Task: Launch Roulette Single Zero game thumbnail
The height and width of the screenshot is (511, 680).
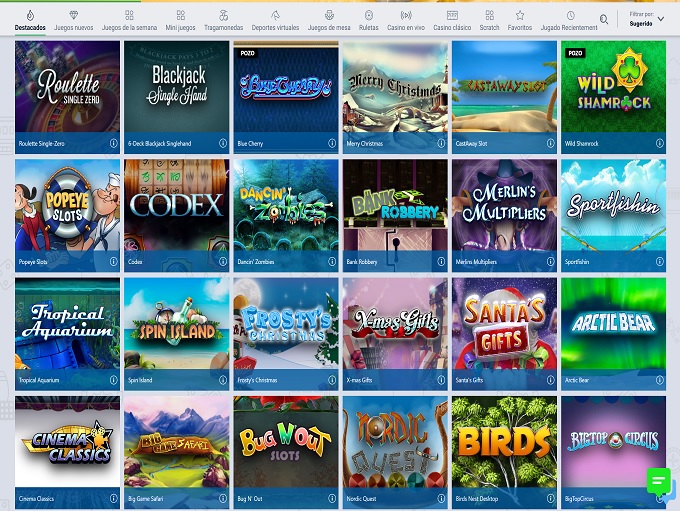Action: click(x=67, y=86)
